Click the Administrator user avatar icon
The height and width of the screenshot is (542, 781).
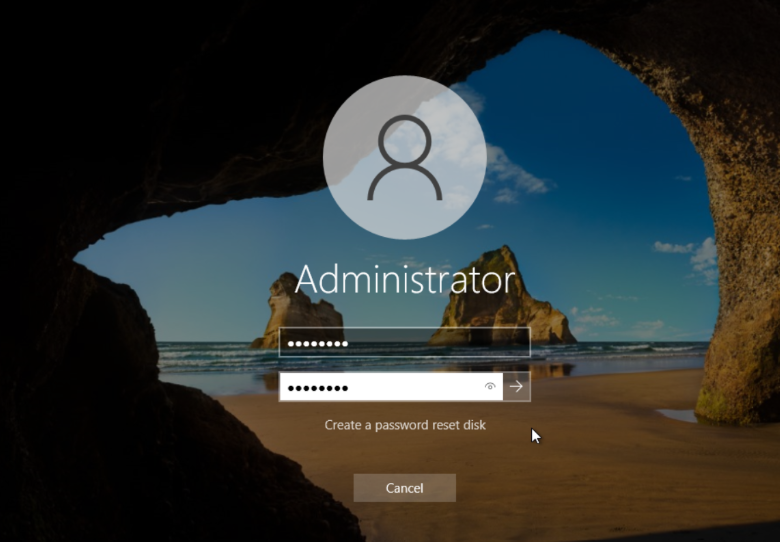(x=404, y=158)
